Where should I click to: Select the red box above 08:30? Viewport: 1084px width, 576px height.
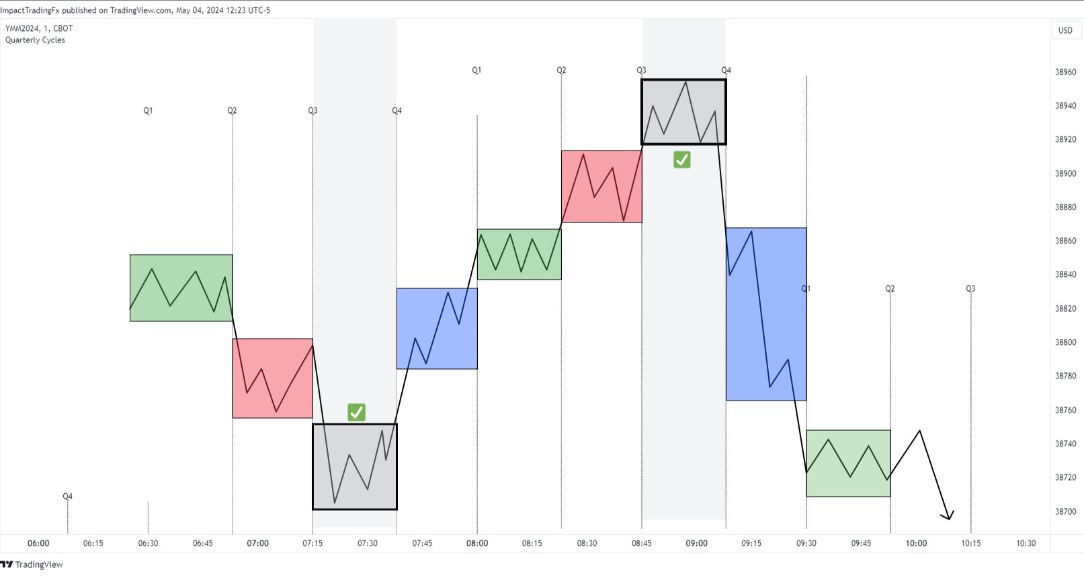pos(602,185)
